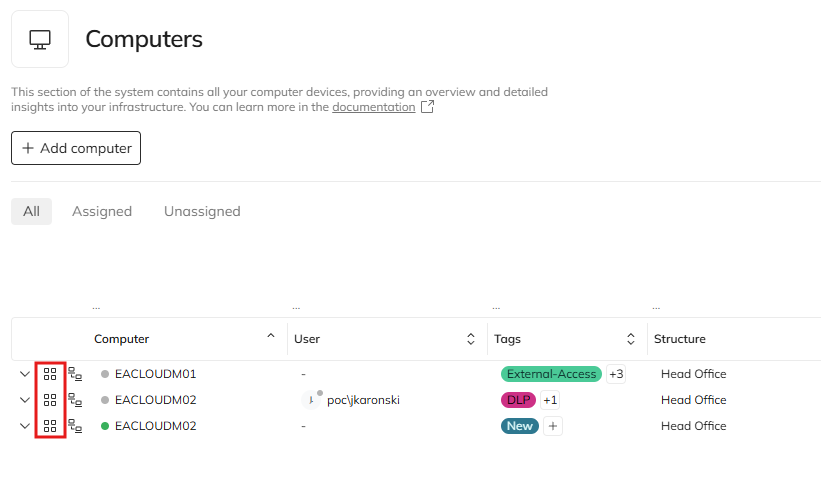This screenshot has height=498, width=821.
Task: Sort the Tags column
Action: 631,339
